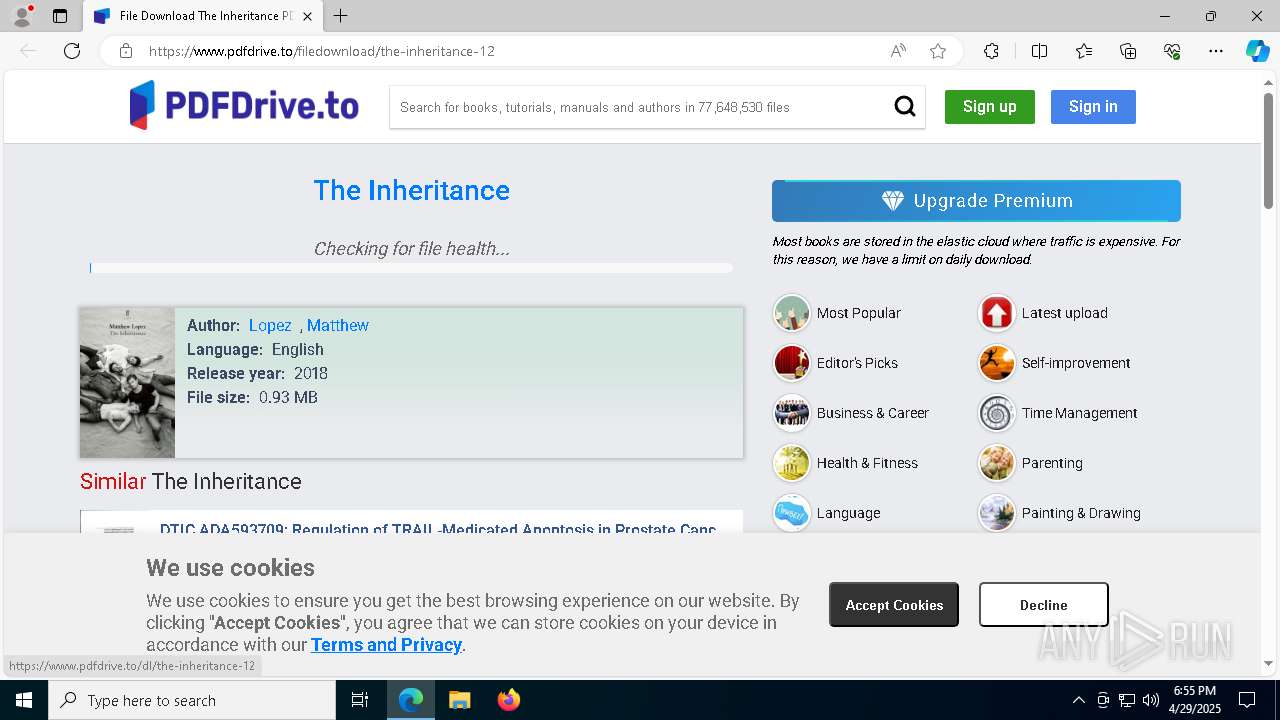Open the Latest upload category icon
The height and width of the screenshot is (720, 1280).
coord(997,313)
